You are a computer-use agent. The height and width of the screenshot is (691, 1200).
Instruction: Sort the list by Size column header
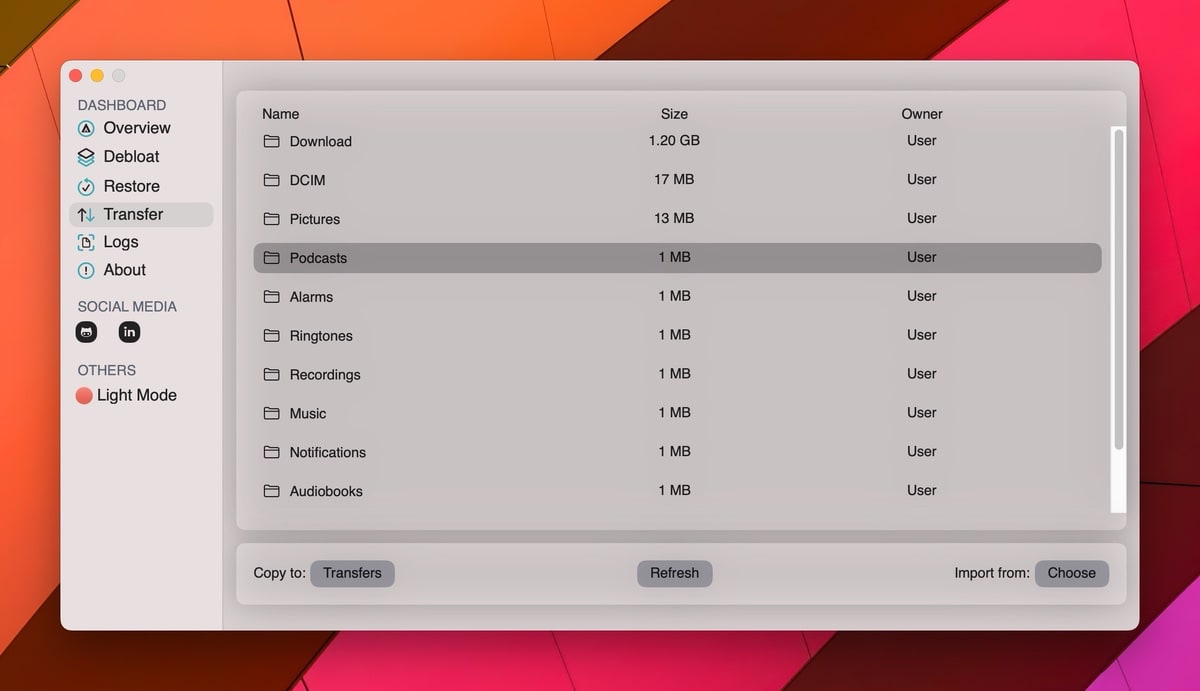coord(674,114)
